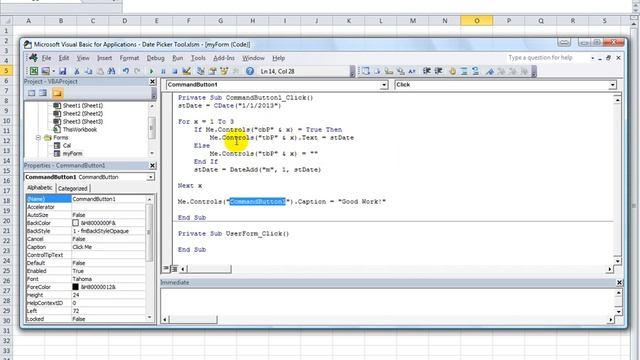Image resolution: width=640 pixels, height=360 pixels.
Task: Open the Properties Window toolbar icon
Action: tap(212, 71)
